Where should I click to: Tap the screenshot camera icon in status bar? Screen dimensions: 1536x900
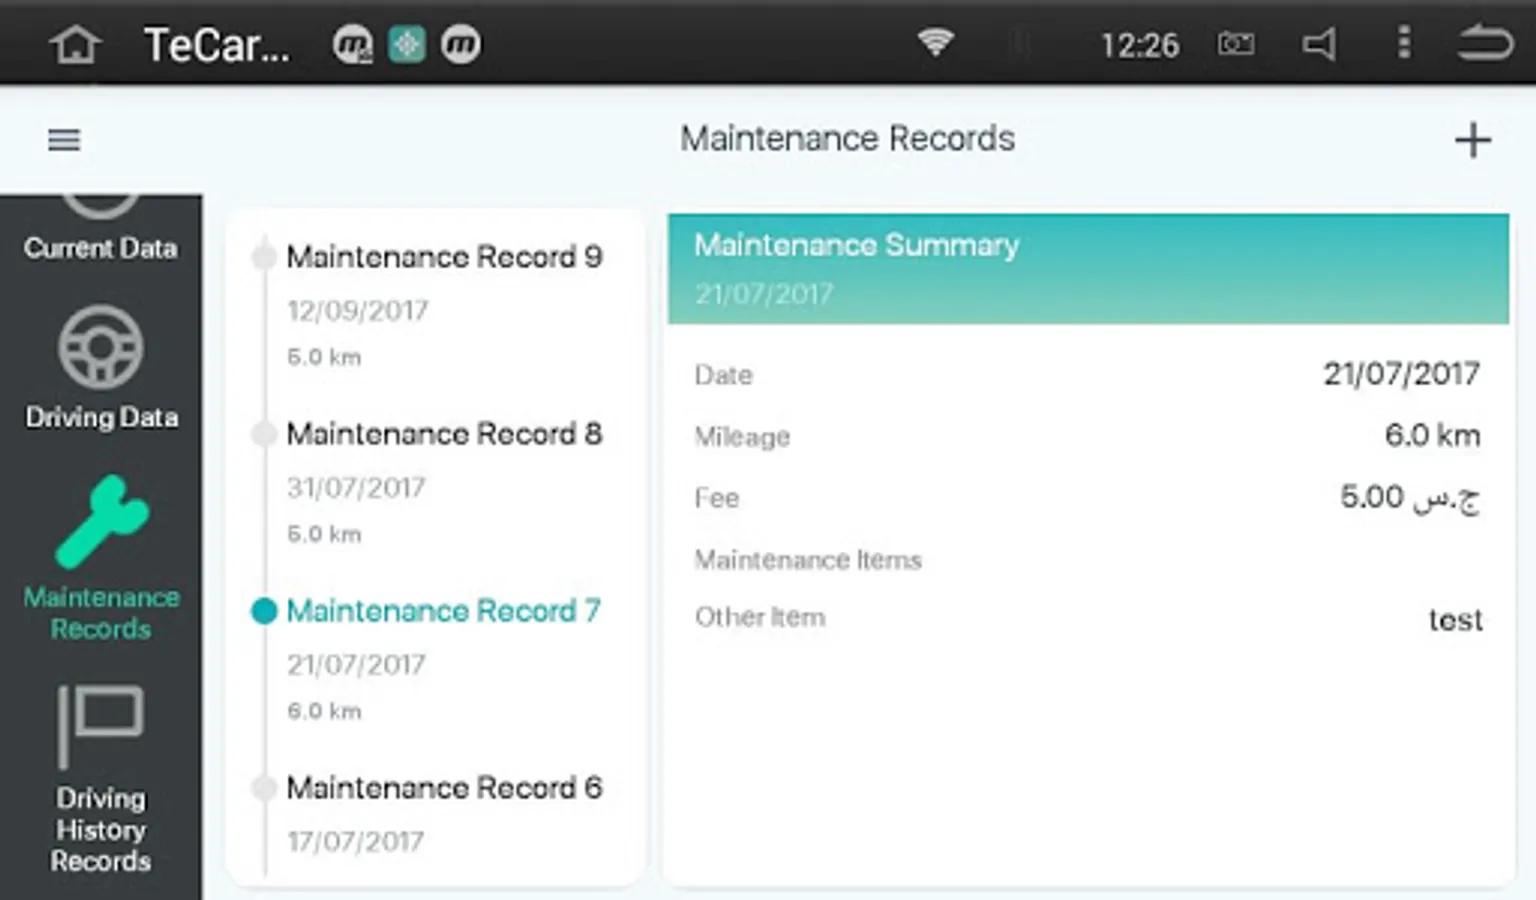[x=1236, y=44]
